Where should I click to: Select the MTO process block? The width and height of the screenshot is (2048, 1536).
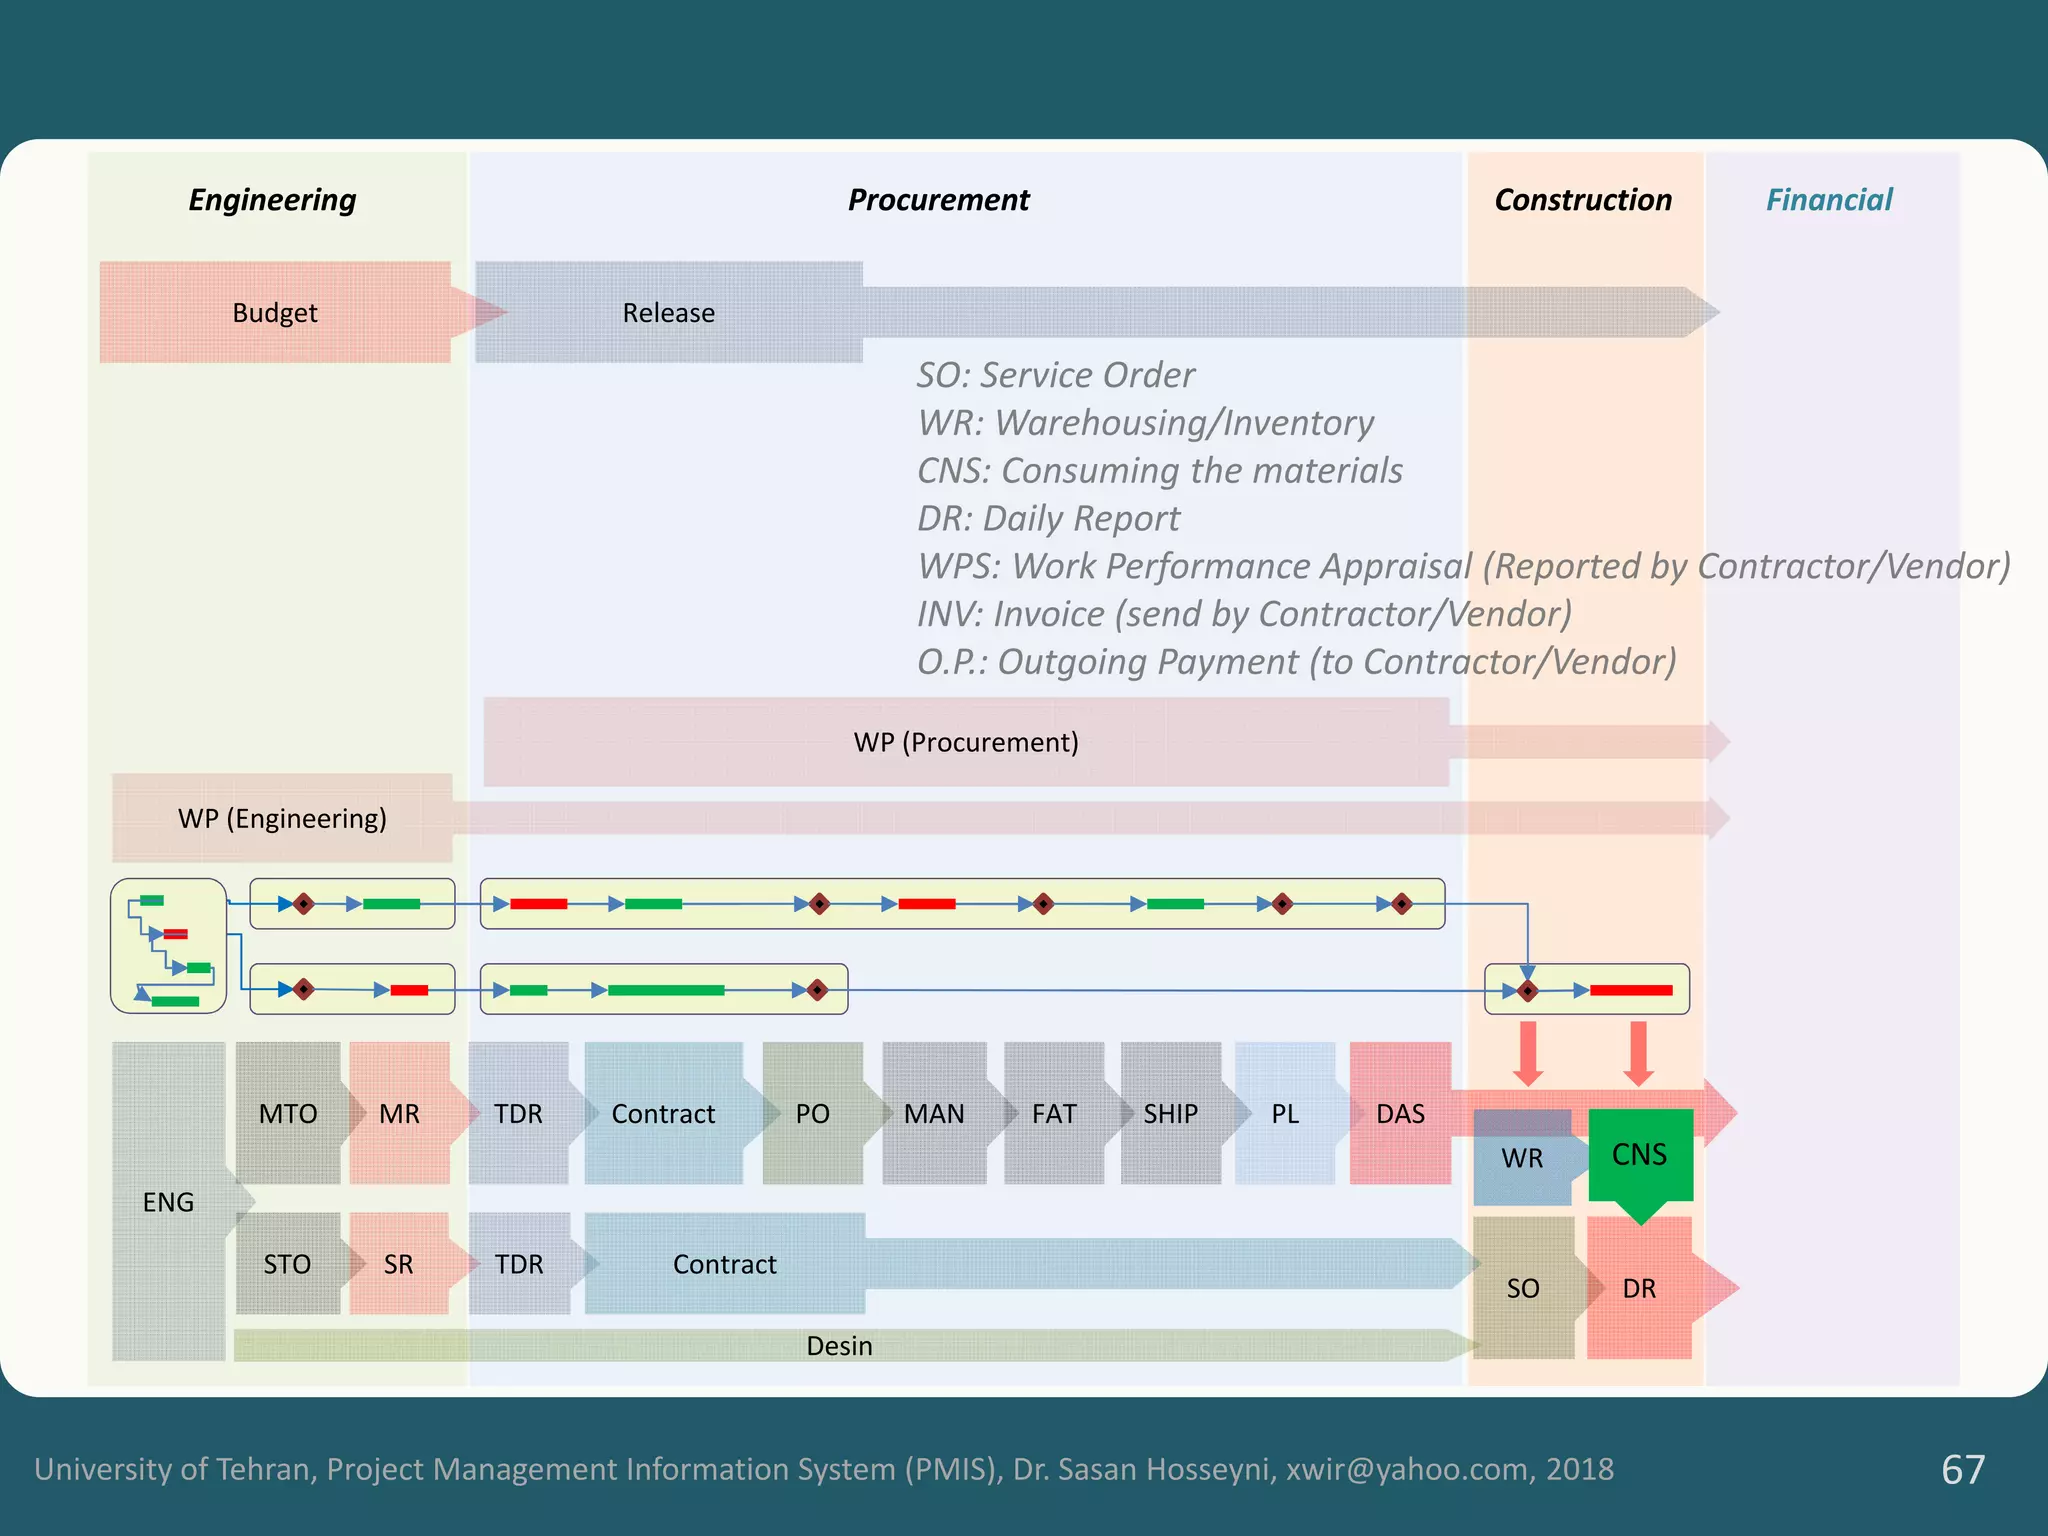288,1113
